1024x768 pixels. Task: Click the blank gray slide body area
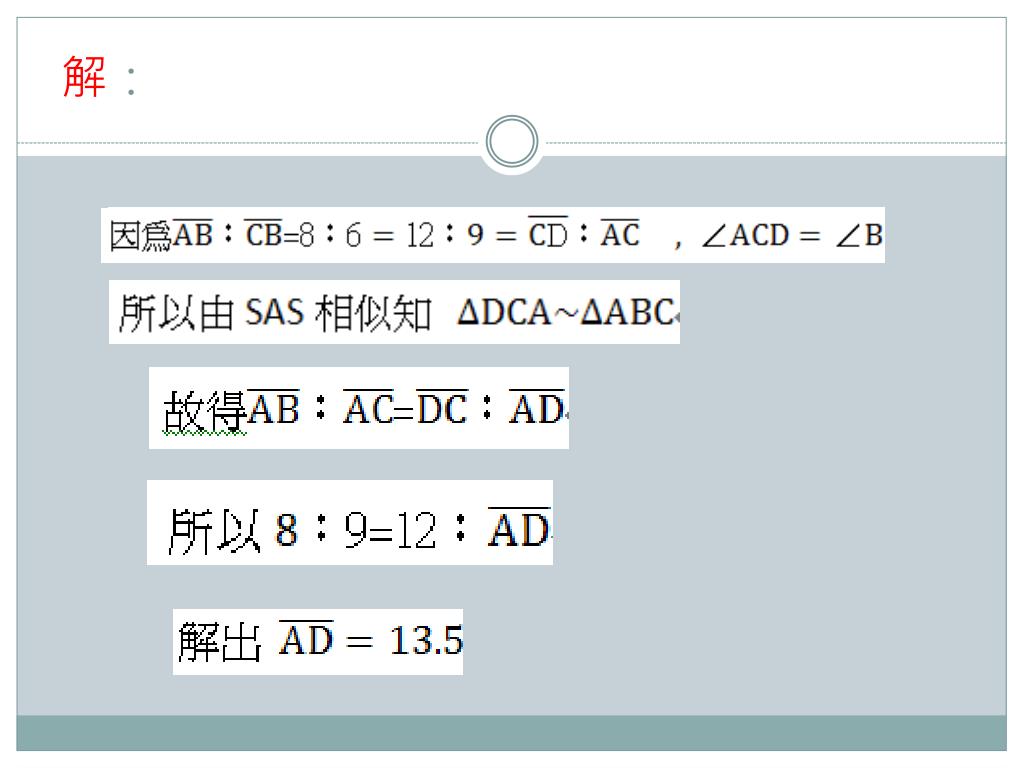tap(784, 490)
